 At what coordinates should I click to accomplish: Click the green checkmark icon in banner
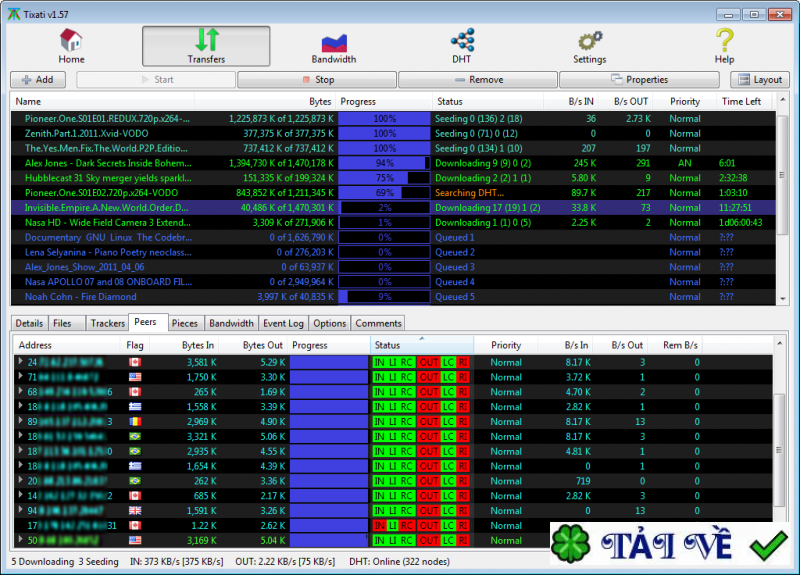click(x=769, y=547)
